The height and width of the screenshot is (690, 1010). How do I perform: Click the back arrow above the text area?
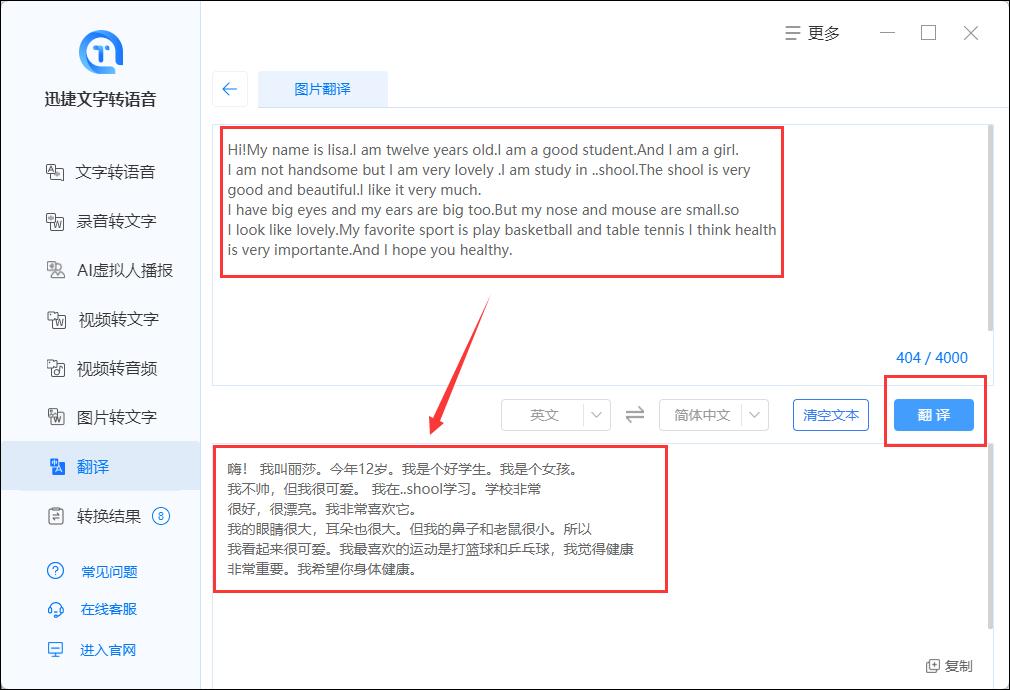(230, 89)
